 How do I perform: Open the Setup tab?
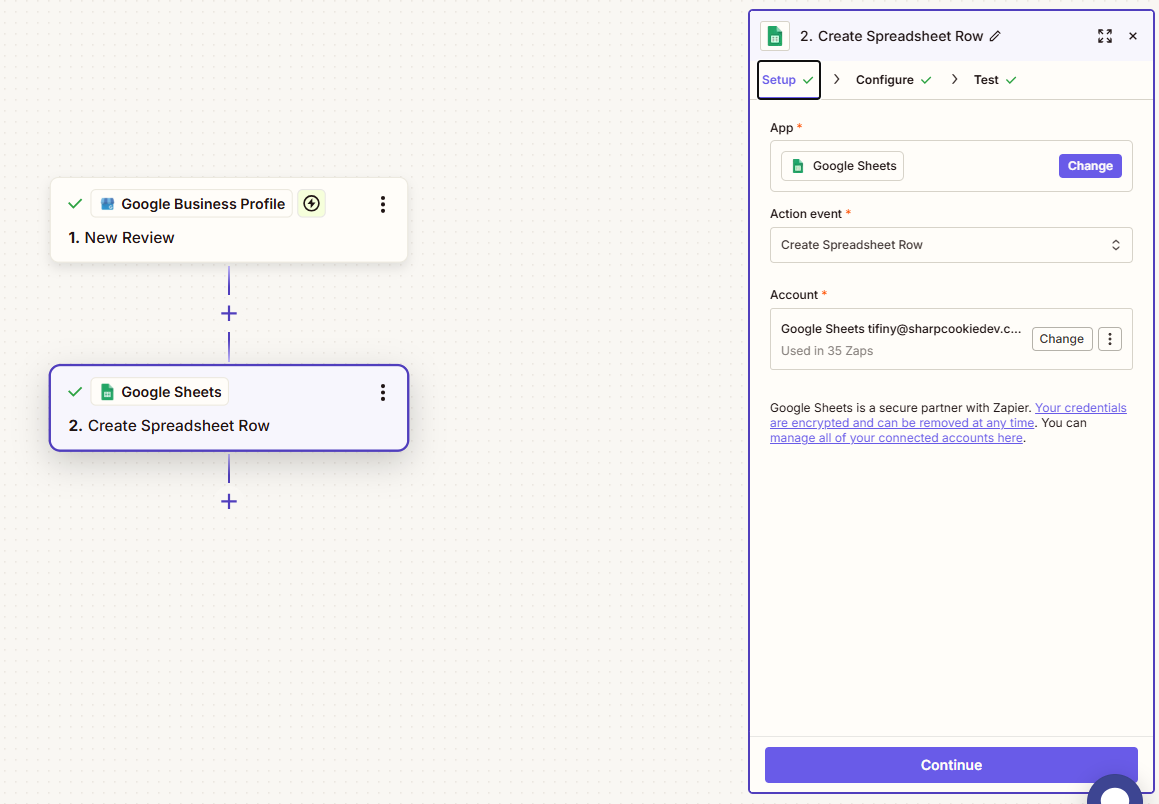pos(789,80)
